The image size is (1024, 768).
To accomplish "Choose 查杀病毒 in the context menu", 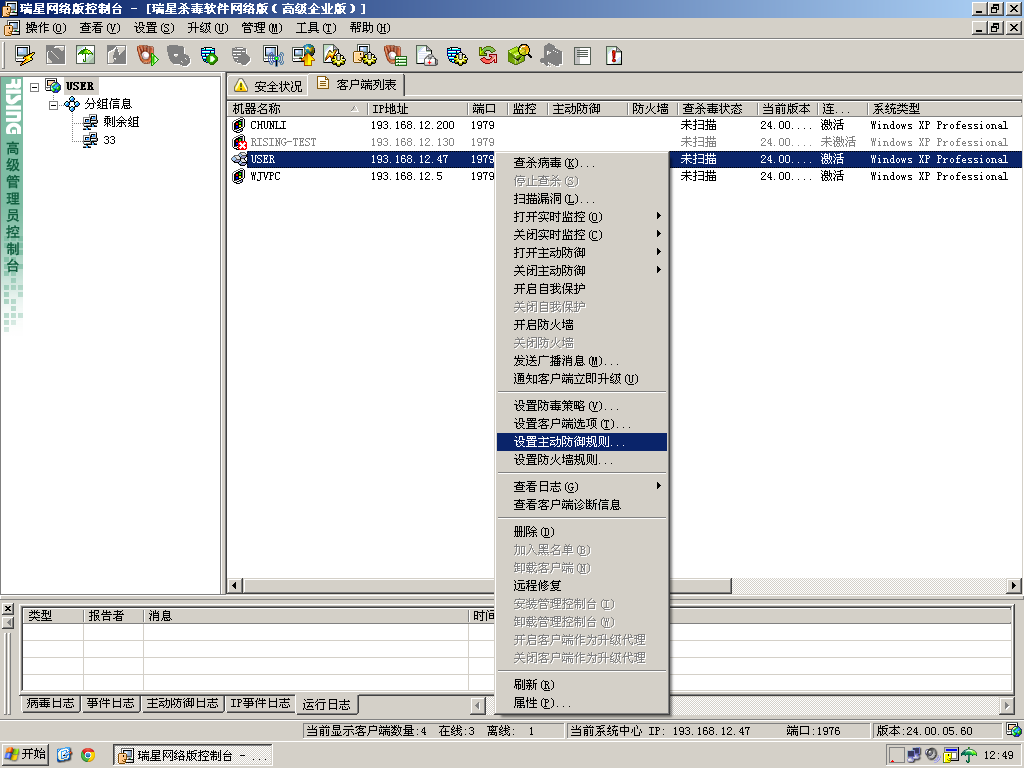I will point(553,163).
